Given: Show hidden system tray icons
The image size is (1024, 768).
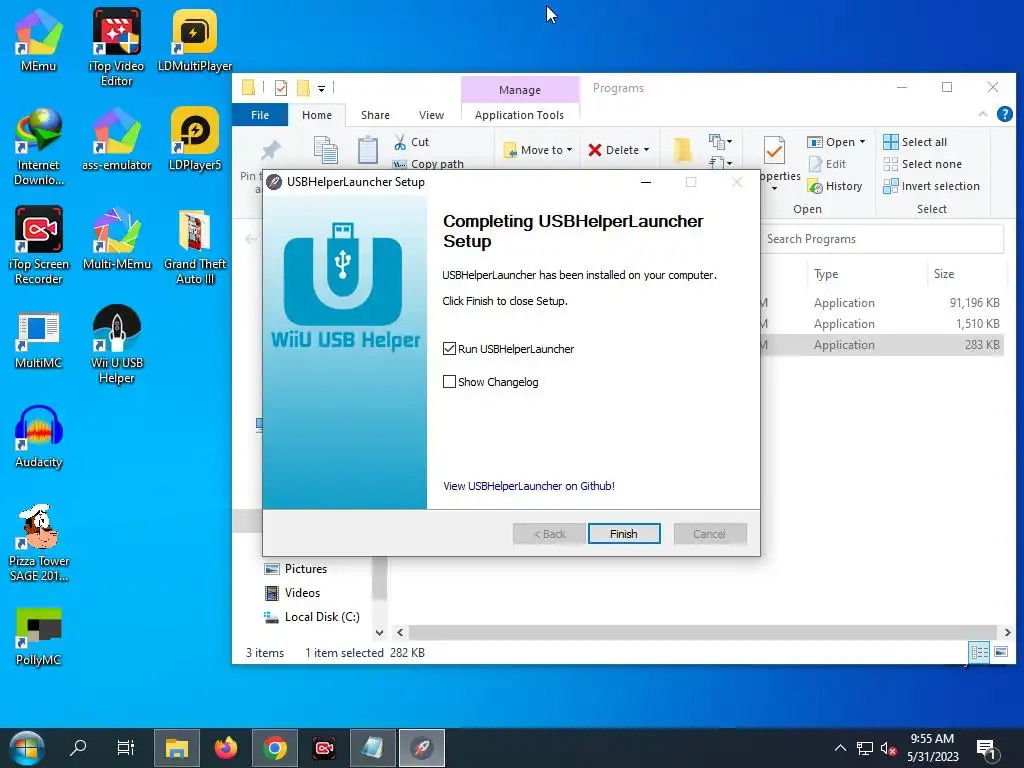Looking at the screenshot, I should tap(840, 748).
